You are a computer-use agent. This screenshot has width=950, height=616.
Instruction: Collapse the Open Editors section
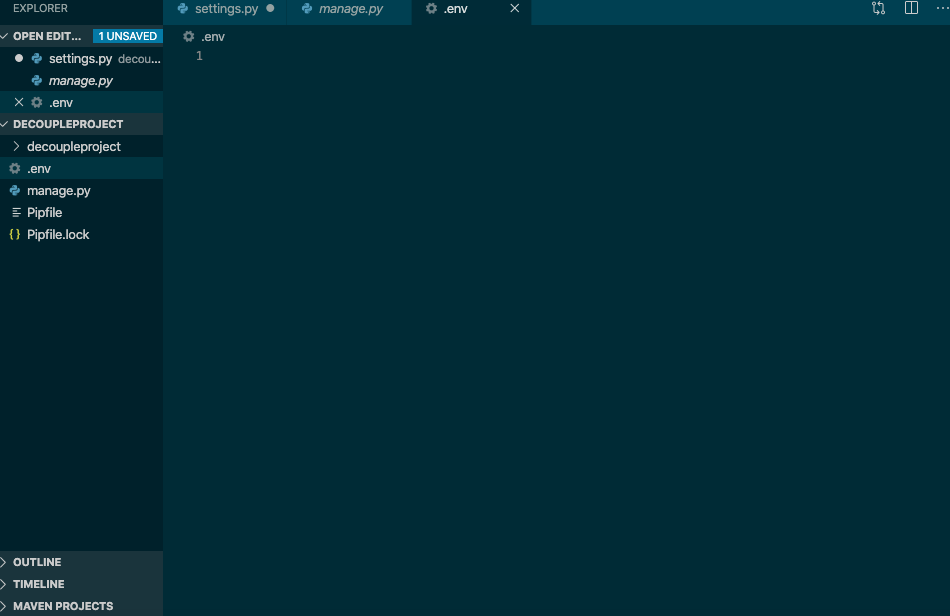coord(4,36)
